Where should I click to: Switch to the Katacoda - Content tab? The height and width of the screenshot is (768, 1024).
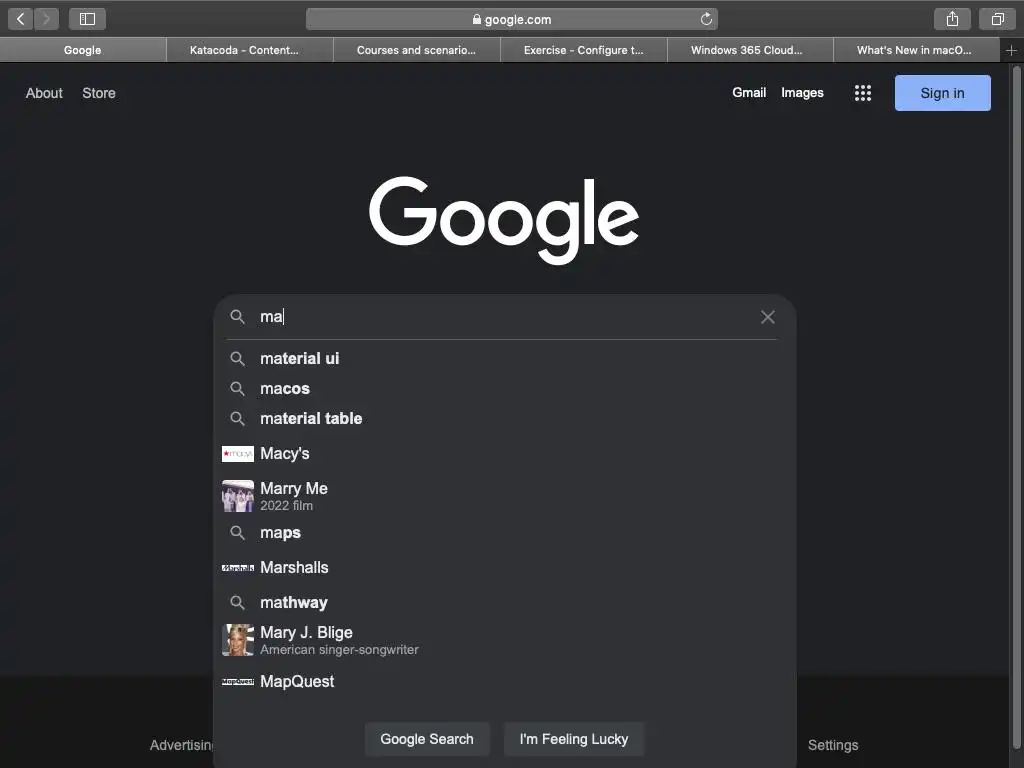pyautogui.click(x=250, y=50)
